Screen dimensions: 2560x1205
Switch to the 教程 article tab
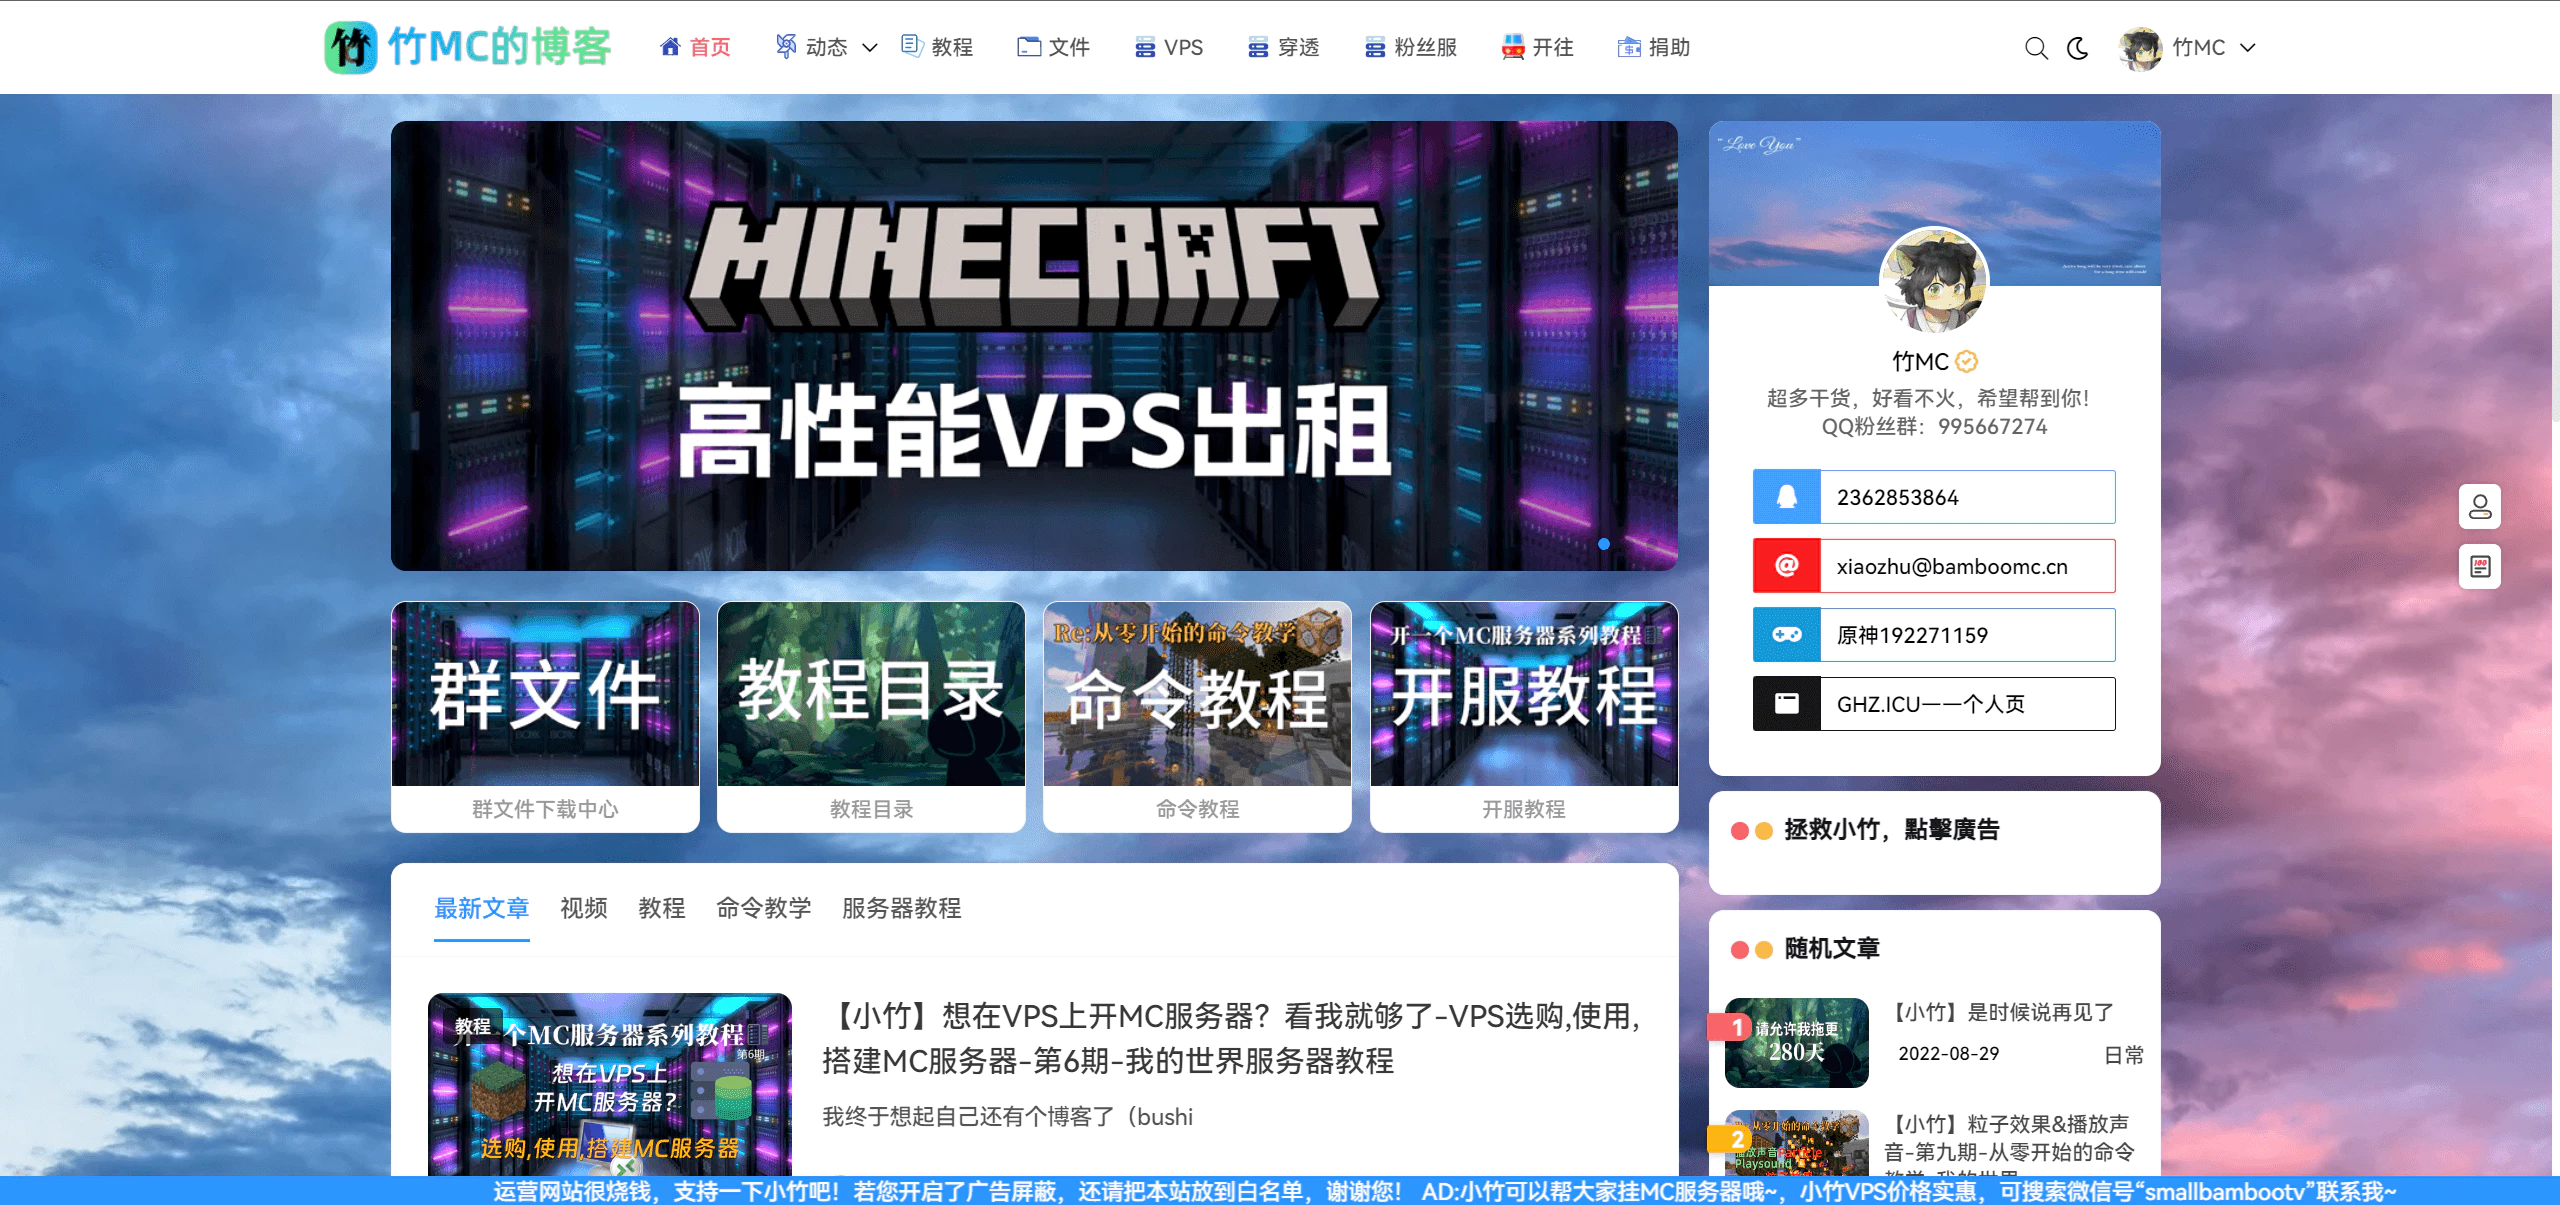[x=662, y=908]
